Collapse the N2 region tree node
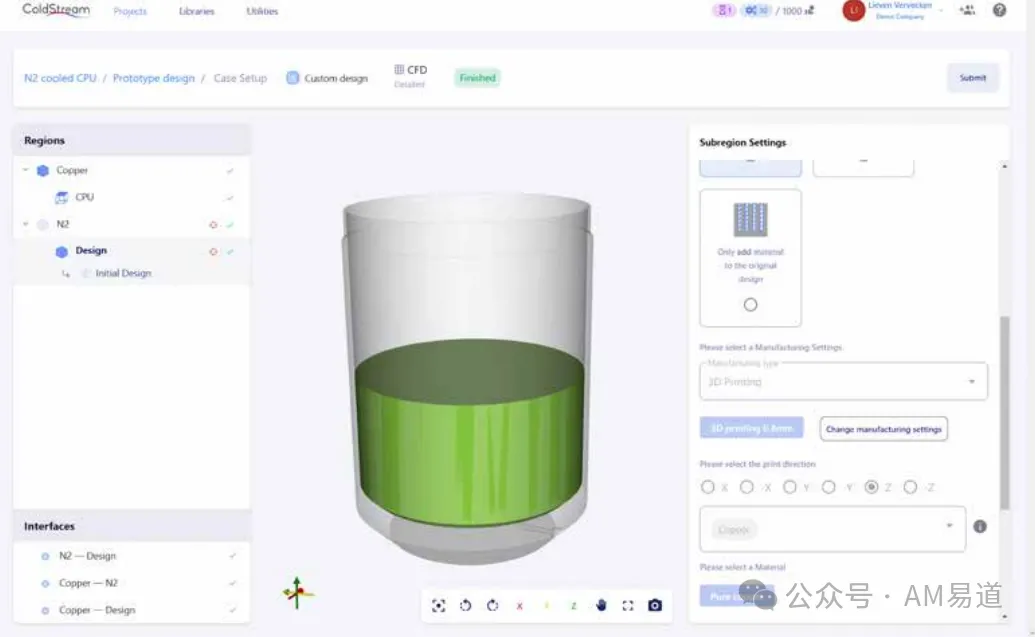Viewport: 1035px width, 637px height. tap(26, 224)
